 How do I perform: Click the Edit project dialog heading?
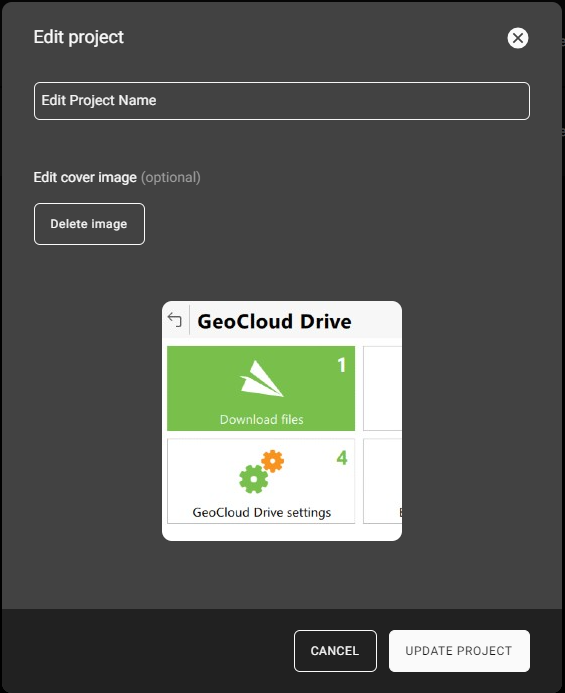[79, 37]
